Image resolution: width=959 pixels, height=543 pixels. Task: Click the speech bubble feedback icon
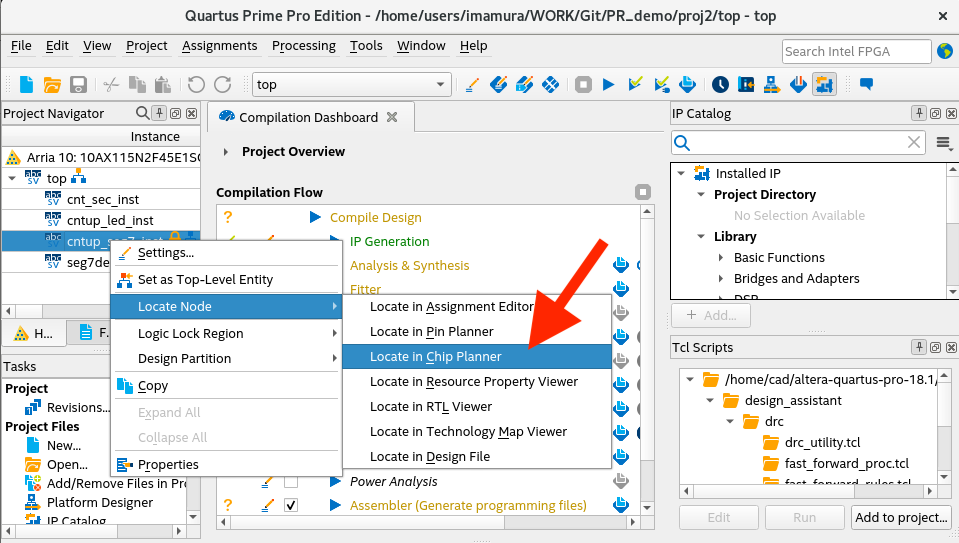(866, 84)
